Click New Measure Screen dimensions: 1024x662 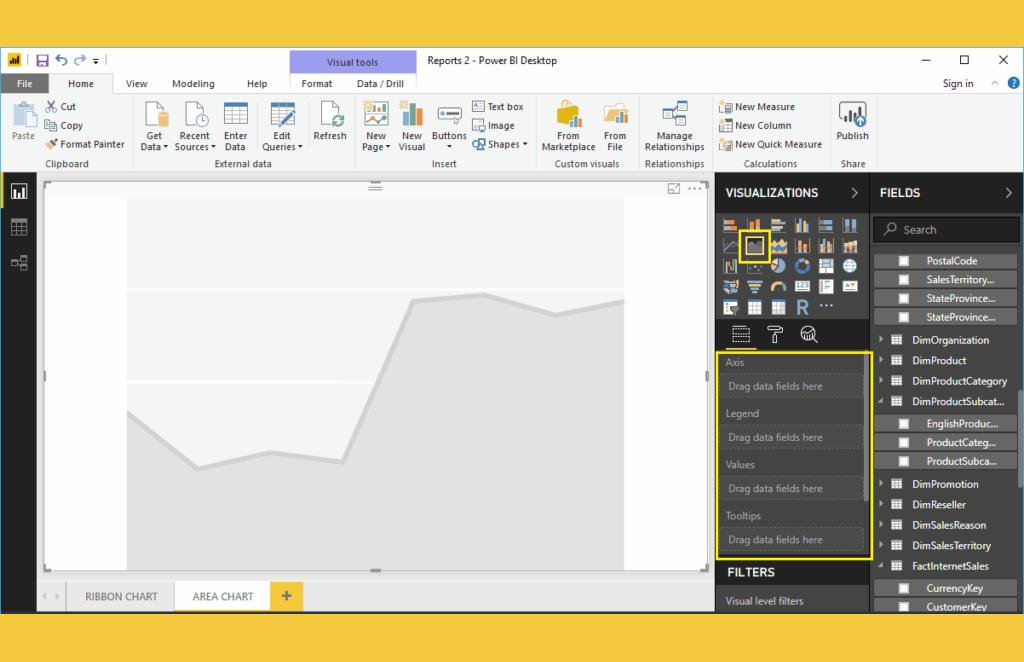point(757,106)
